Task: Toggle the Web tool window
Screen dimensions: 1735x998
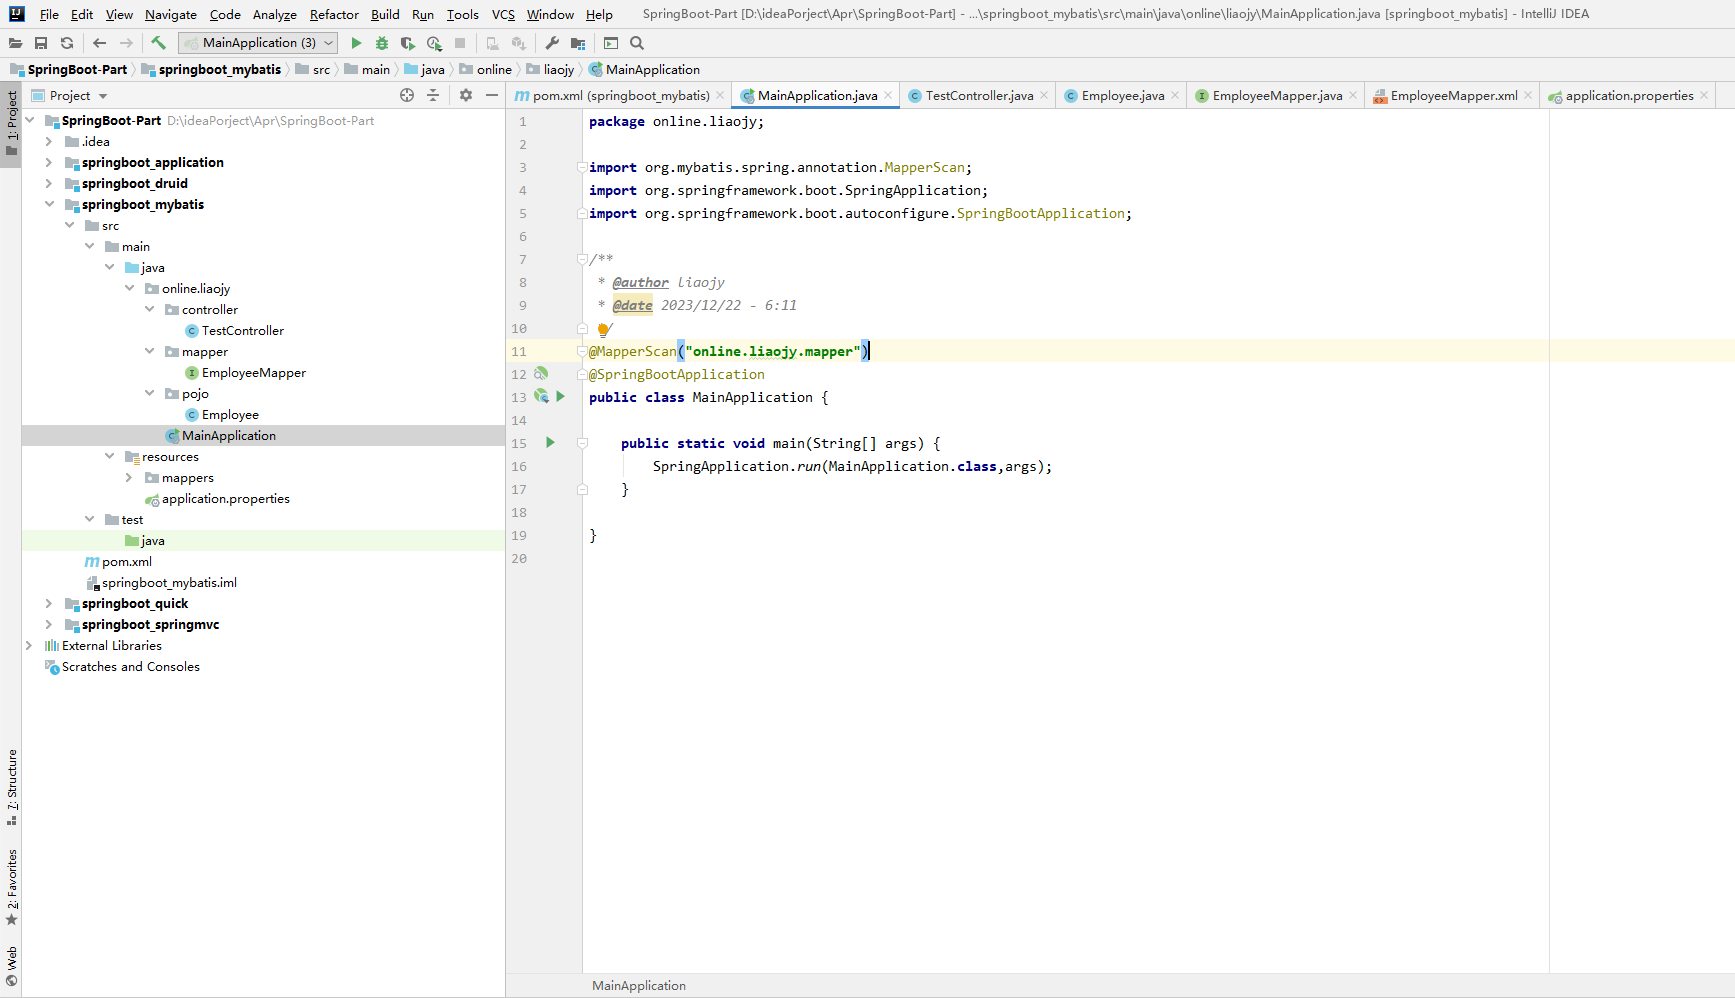Action: (11, 966)
